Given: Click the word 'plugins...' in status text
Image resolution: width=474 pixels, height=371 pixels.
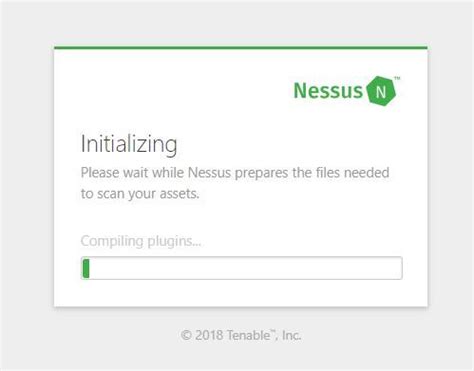Looking at the screenshot, I should pos(174,241).
